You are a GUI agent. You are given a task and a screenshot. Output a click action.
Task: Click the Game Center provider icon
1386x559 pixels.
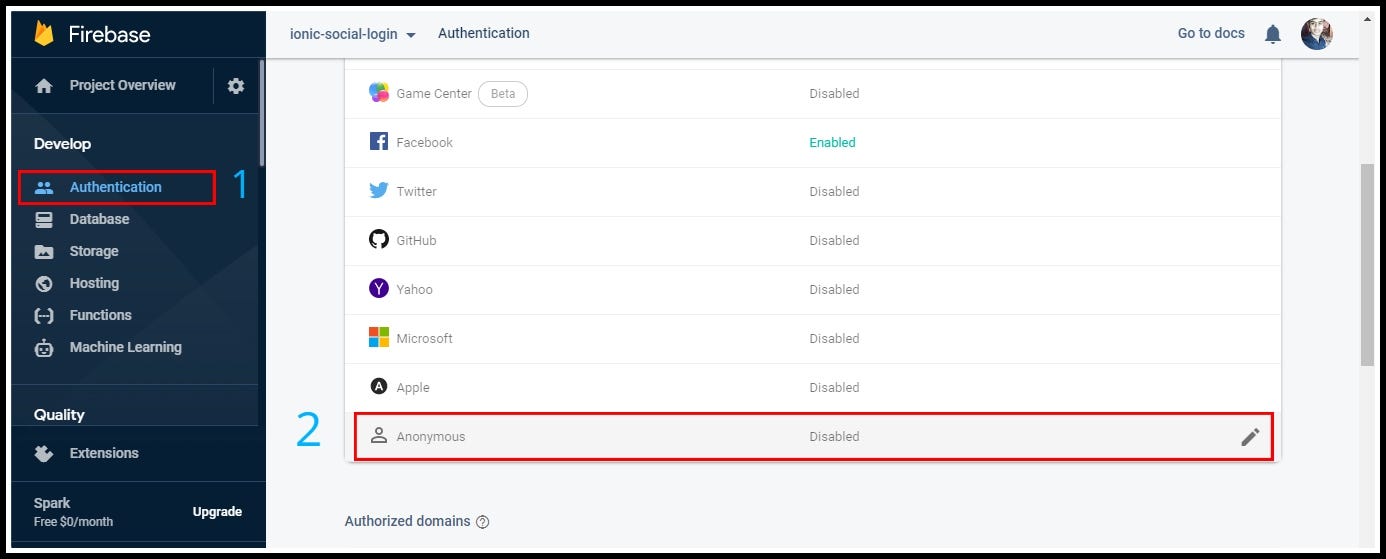point(379,93)
